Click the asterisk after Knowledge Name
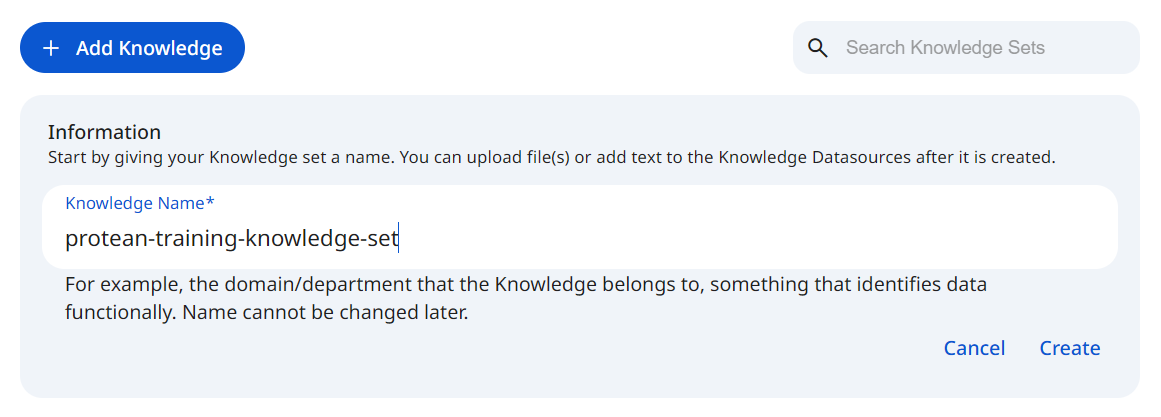 coord(210,203)
